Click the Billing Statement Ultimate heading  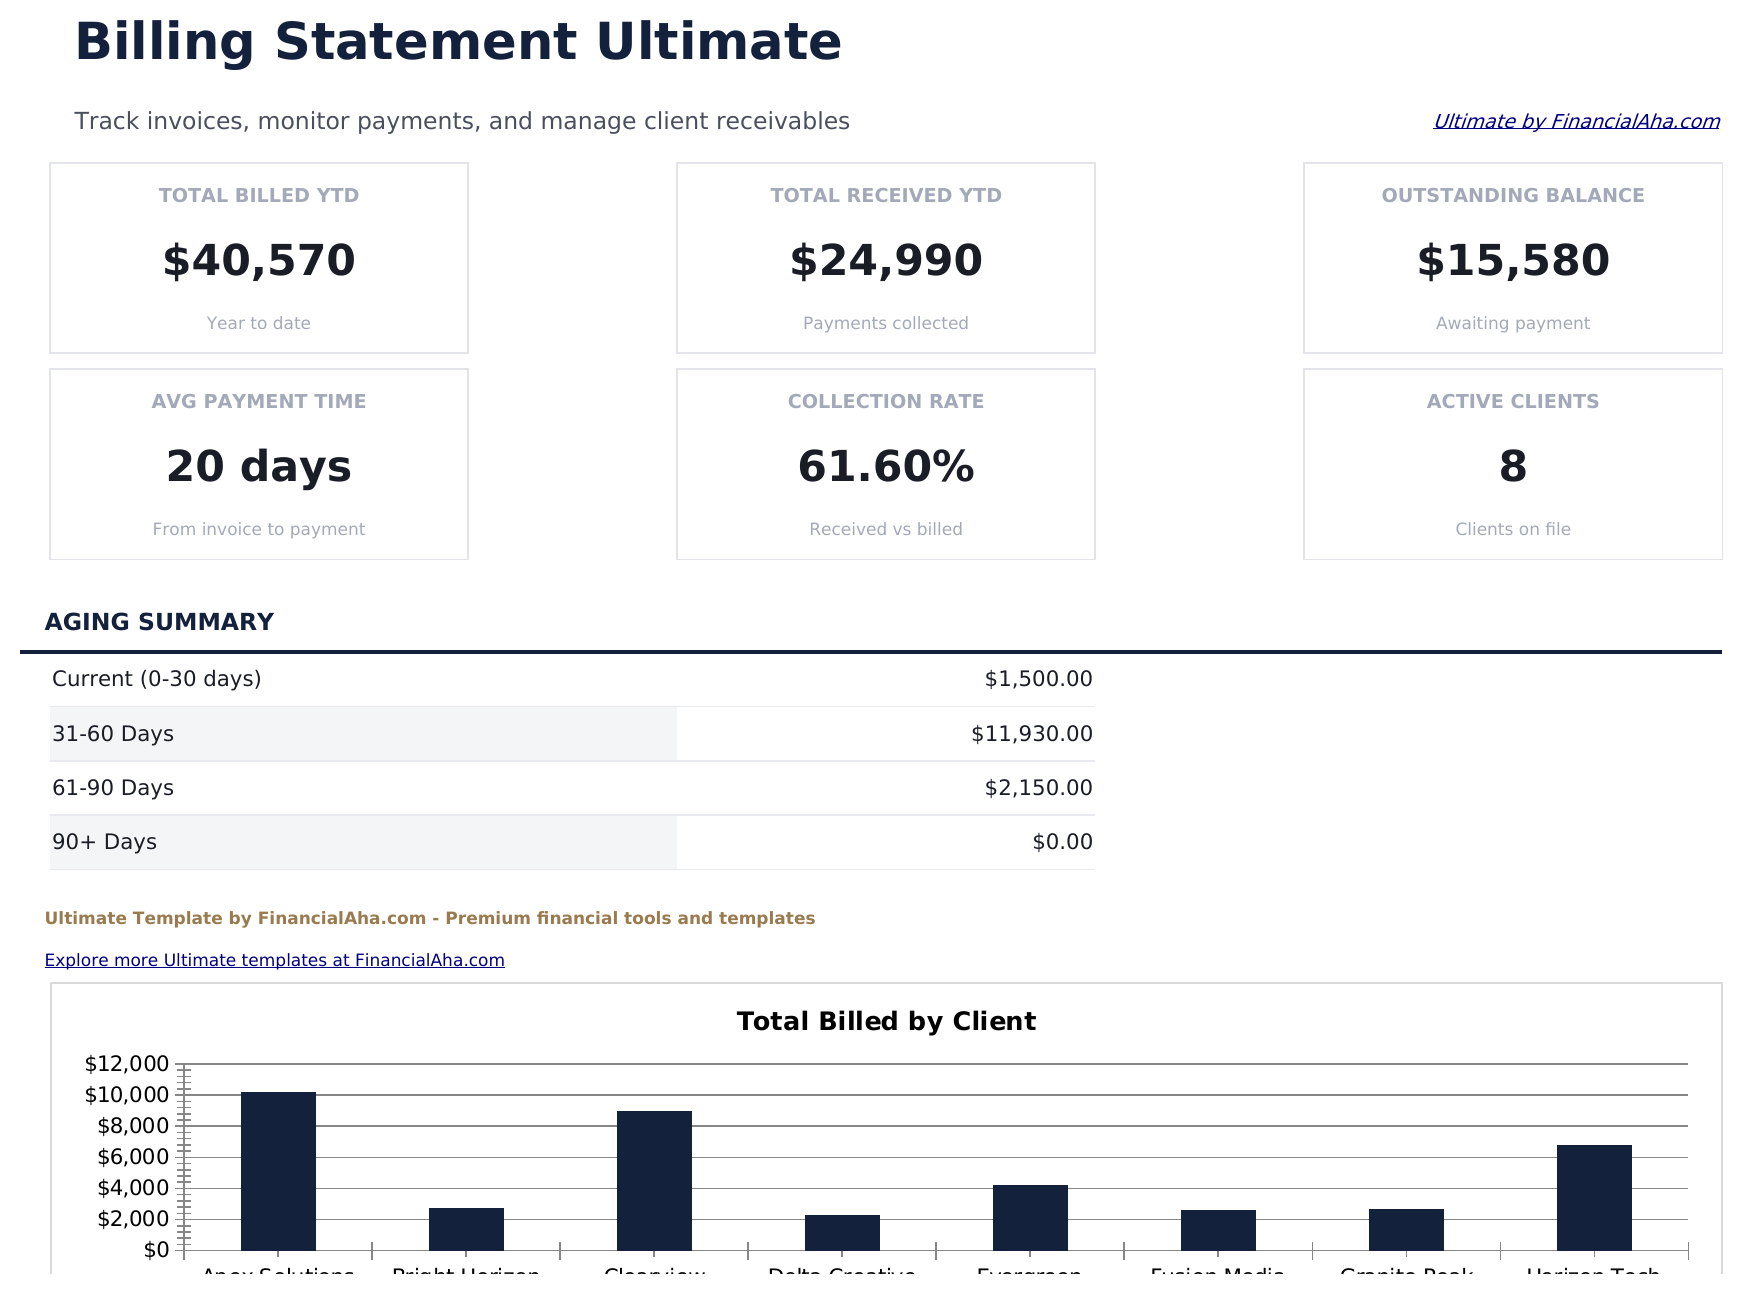pyautogui.click(x=458, y=42)
